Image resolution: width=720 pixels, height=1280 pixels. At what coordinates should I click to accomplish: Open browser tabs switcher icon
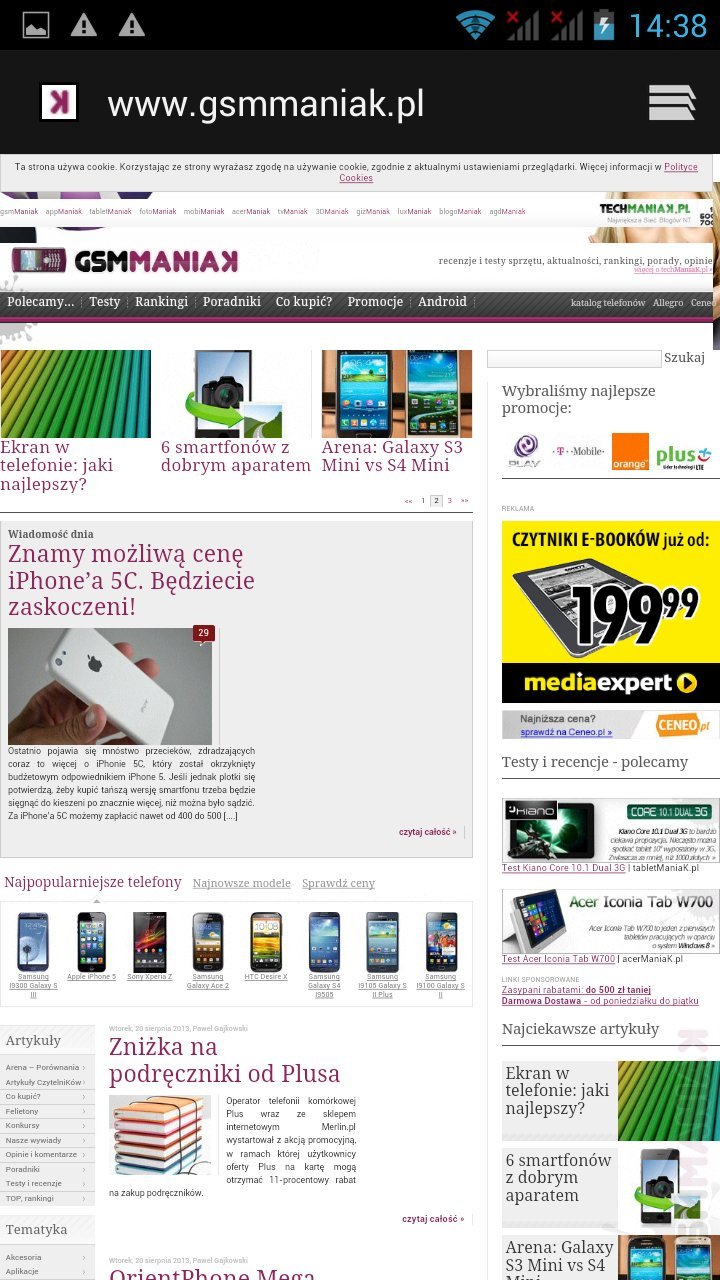pos(672,103)
